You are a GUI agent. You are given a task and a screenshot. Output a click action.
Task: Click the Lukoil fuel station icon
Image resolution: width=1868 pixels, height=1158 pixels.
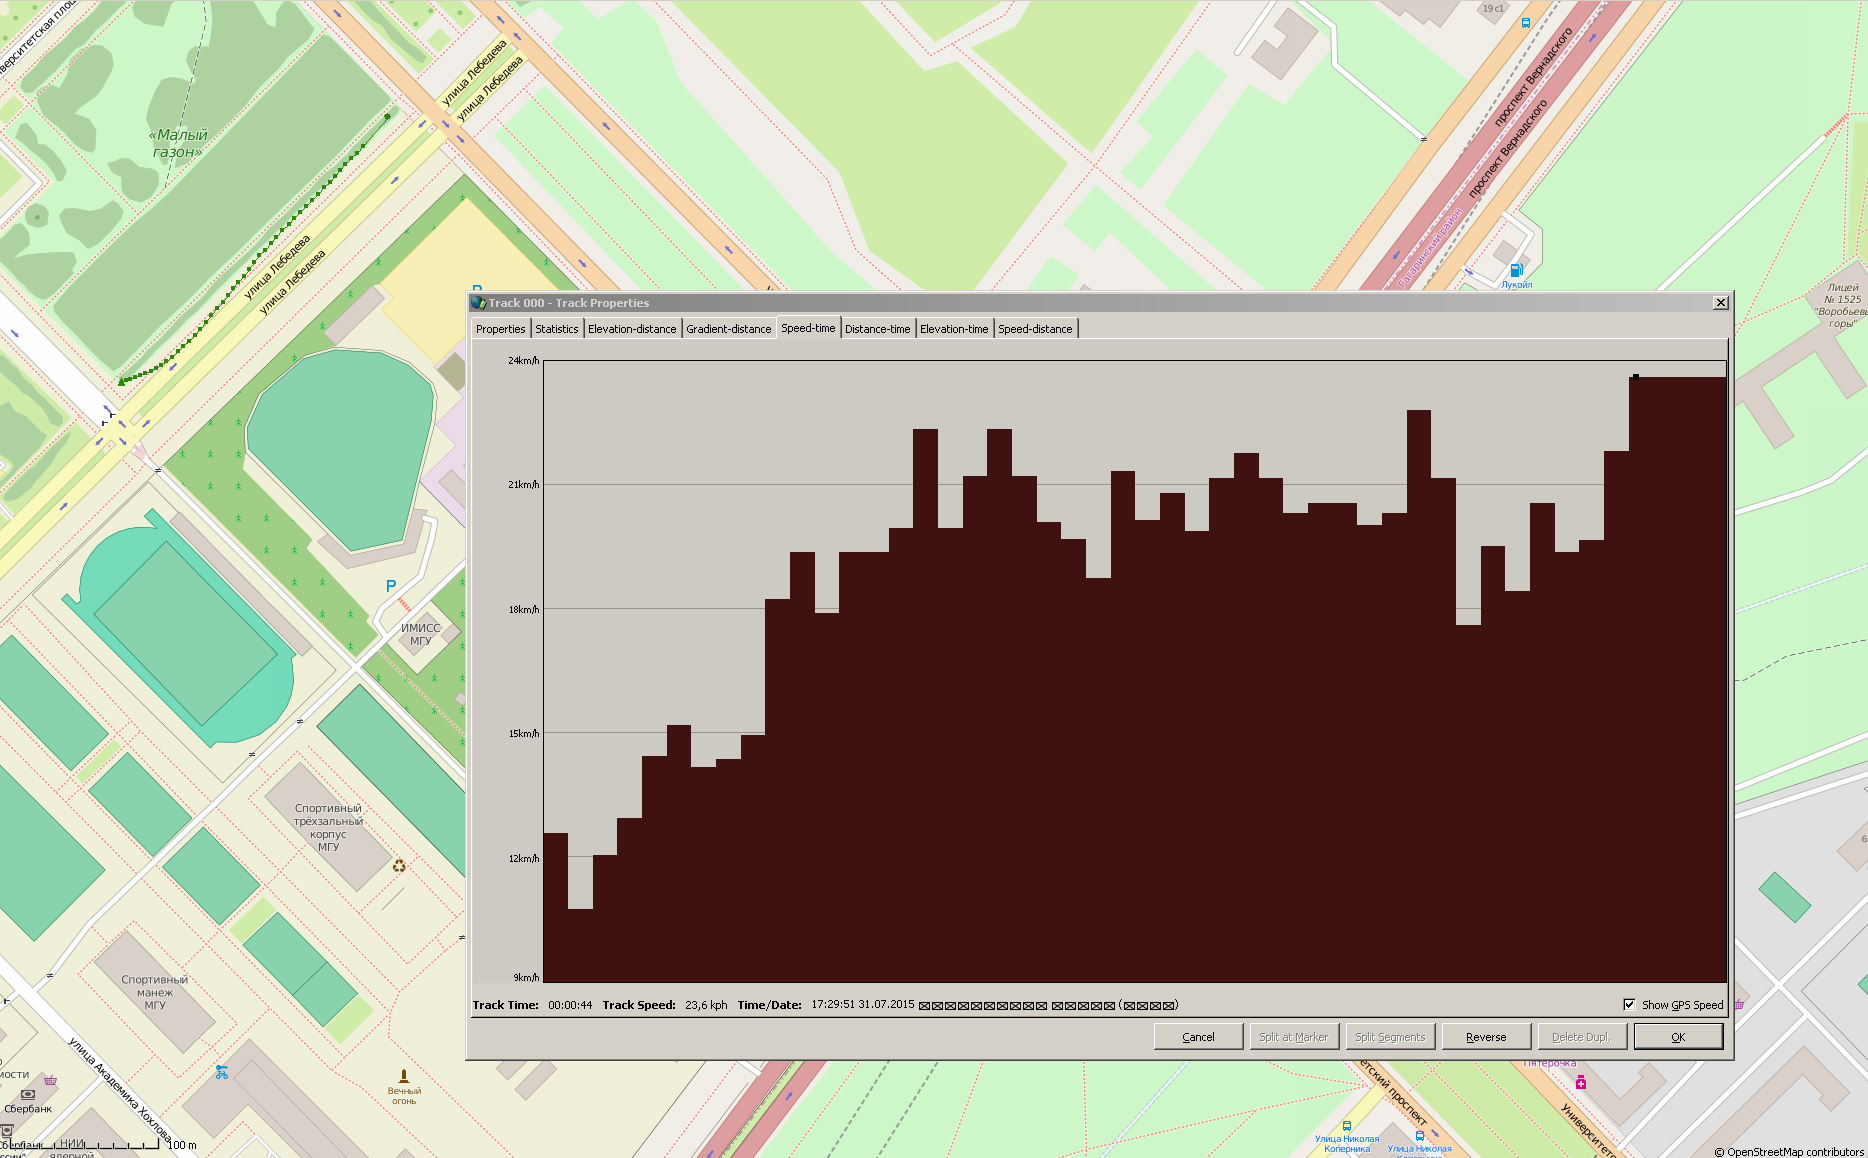point(1516,270)
